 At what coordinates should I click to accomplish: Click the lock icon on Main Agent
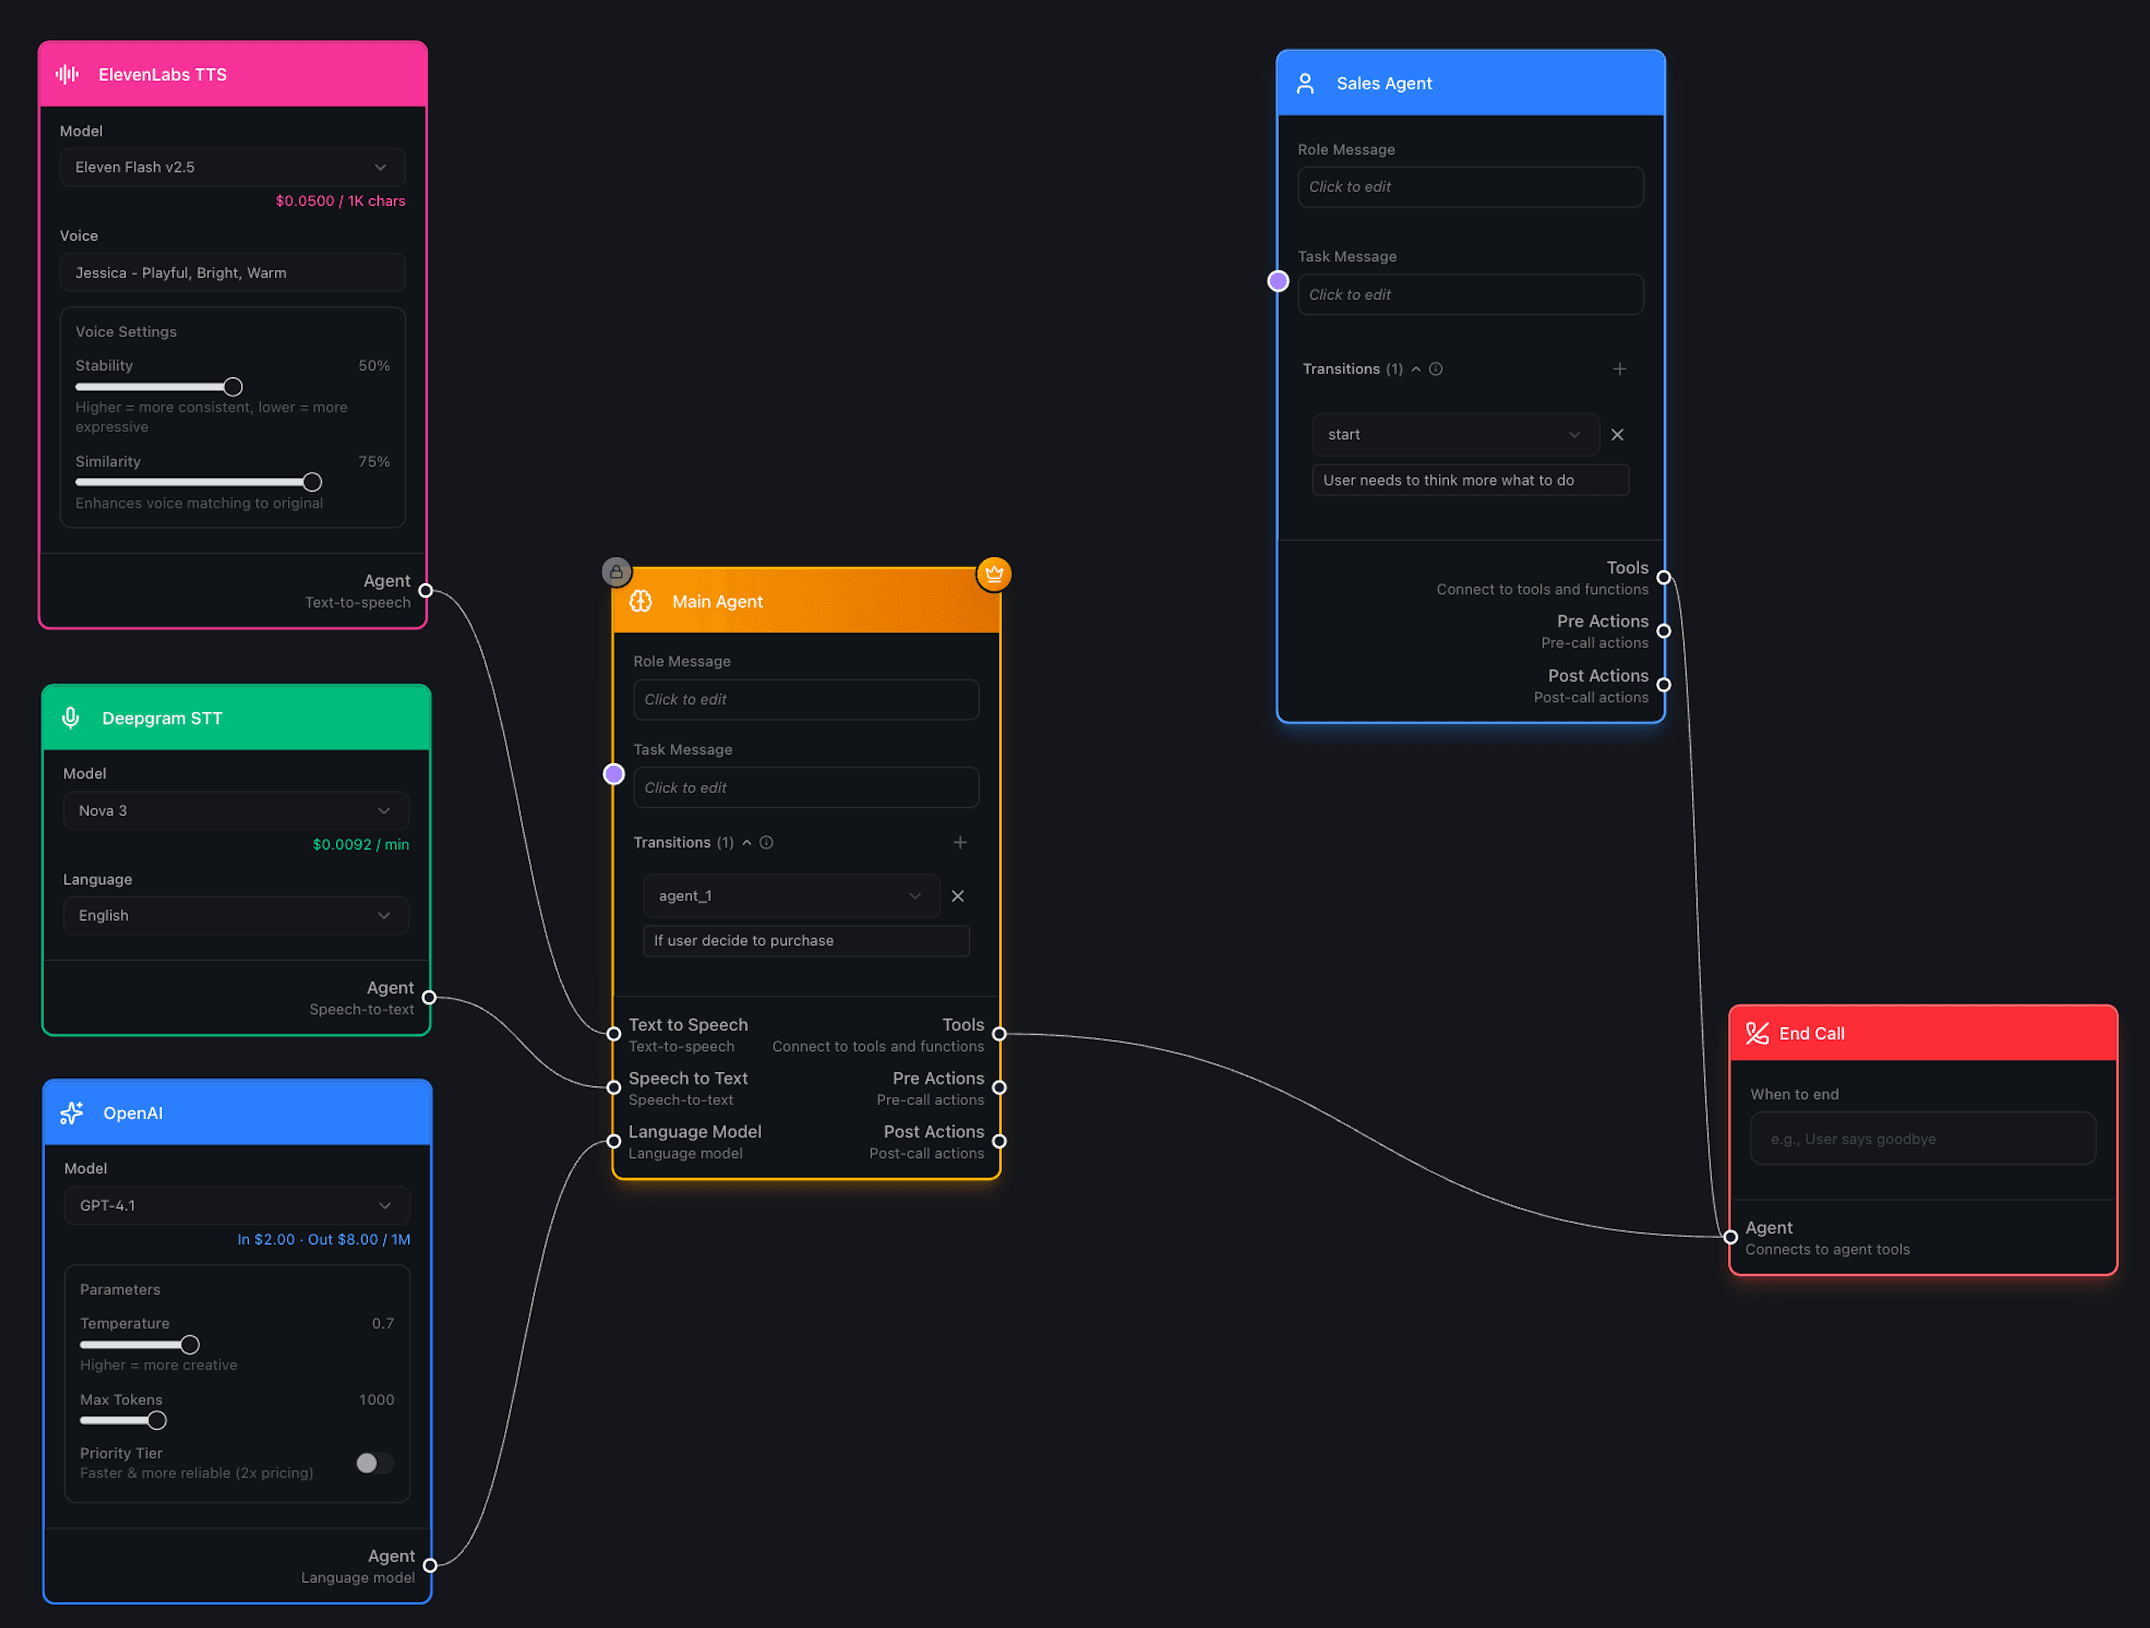[x=616, y=573]
